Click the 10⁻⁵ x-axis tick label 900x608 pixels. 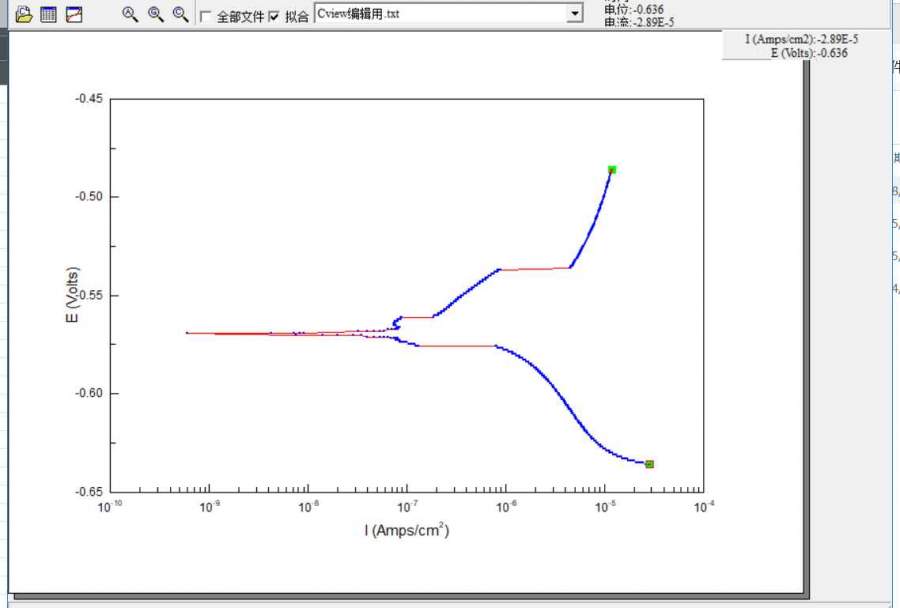[605, 507]
